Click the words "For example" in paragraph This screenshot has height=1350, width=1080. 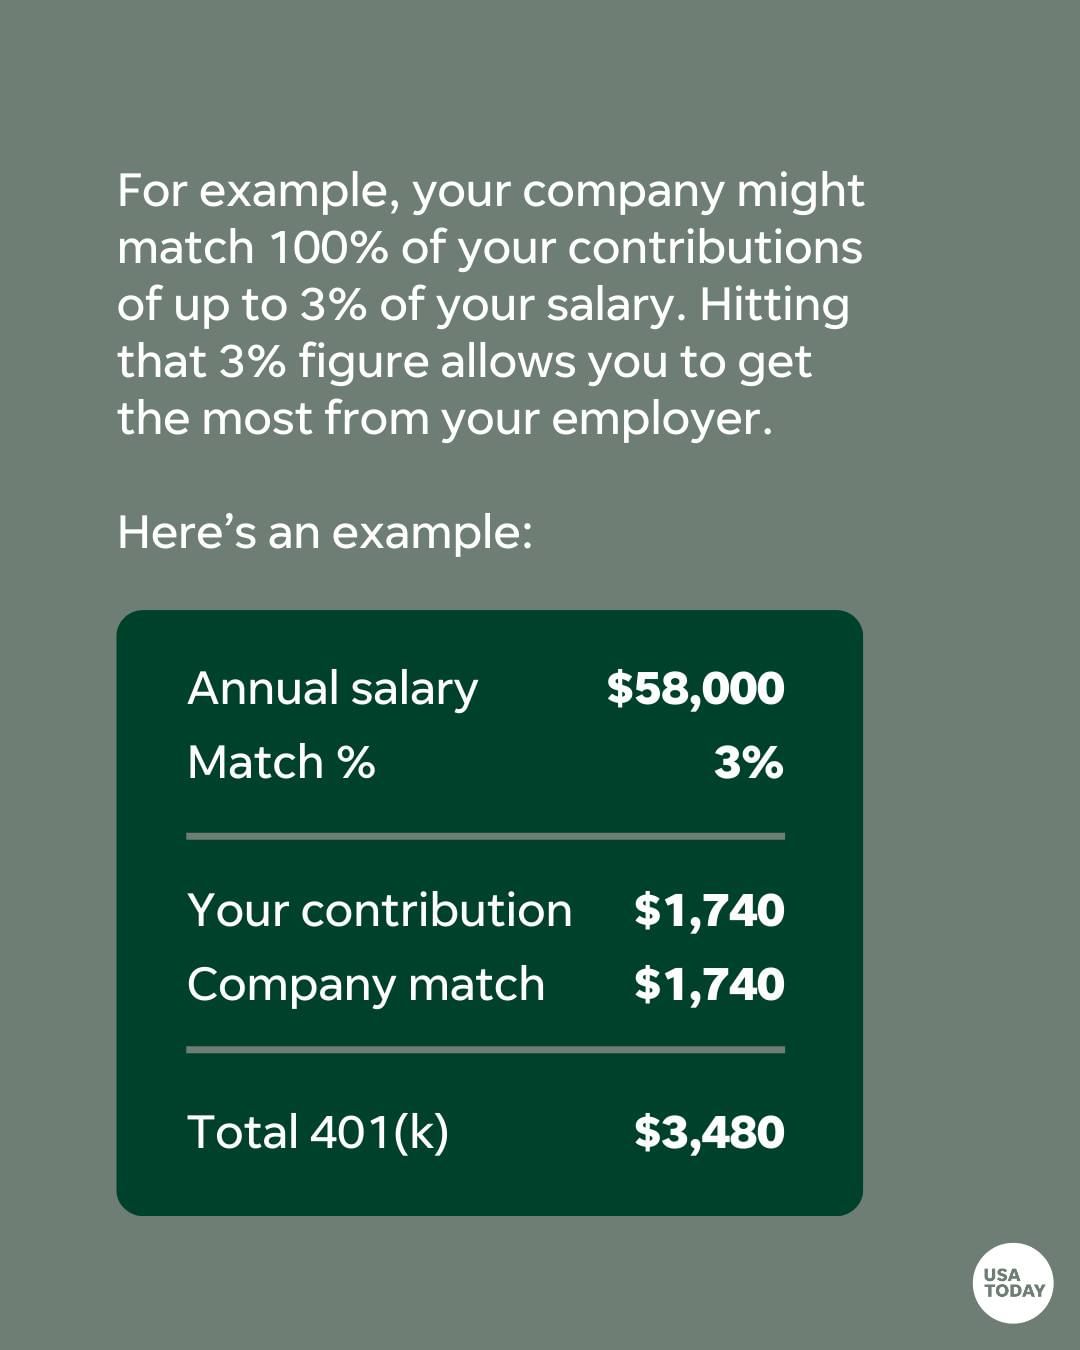(250, 191)
